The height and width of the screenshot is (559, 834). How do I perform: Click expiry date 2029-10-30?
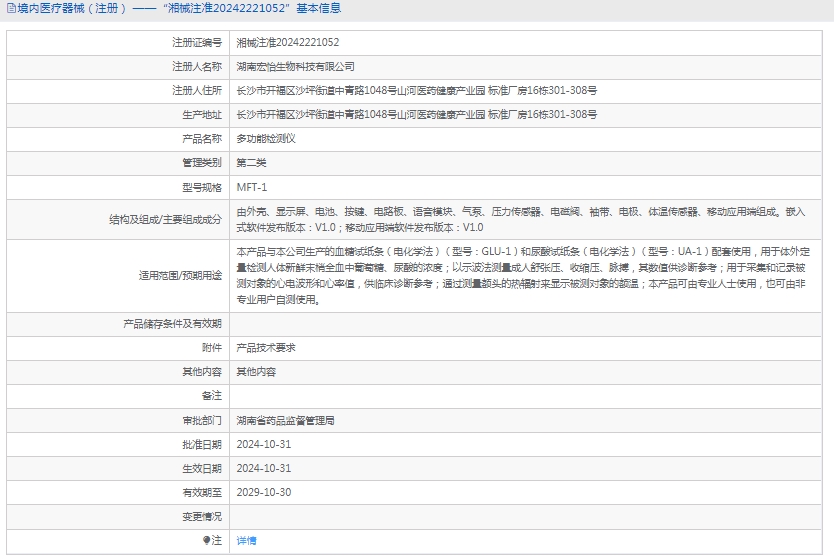point(263,492)
